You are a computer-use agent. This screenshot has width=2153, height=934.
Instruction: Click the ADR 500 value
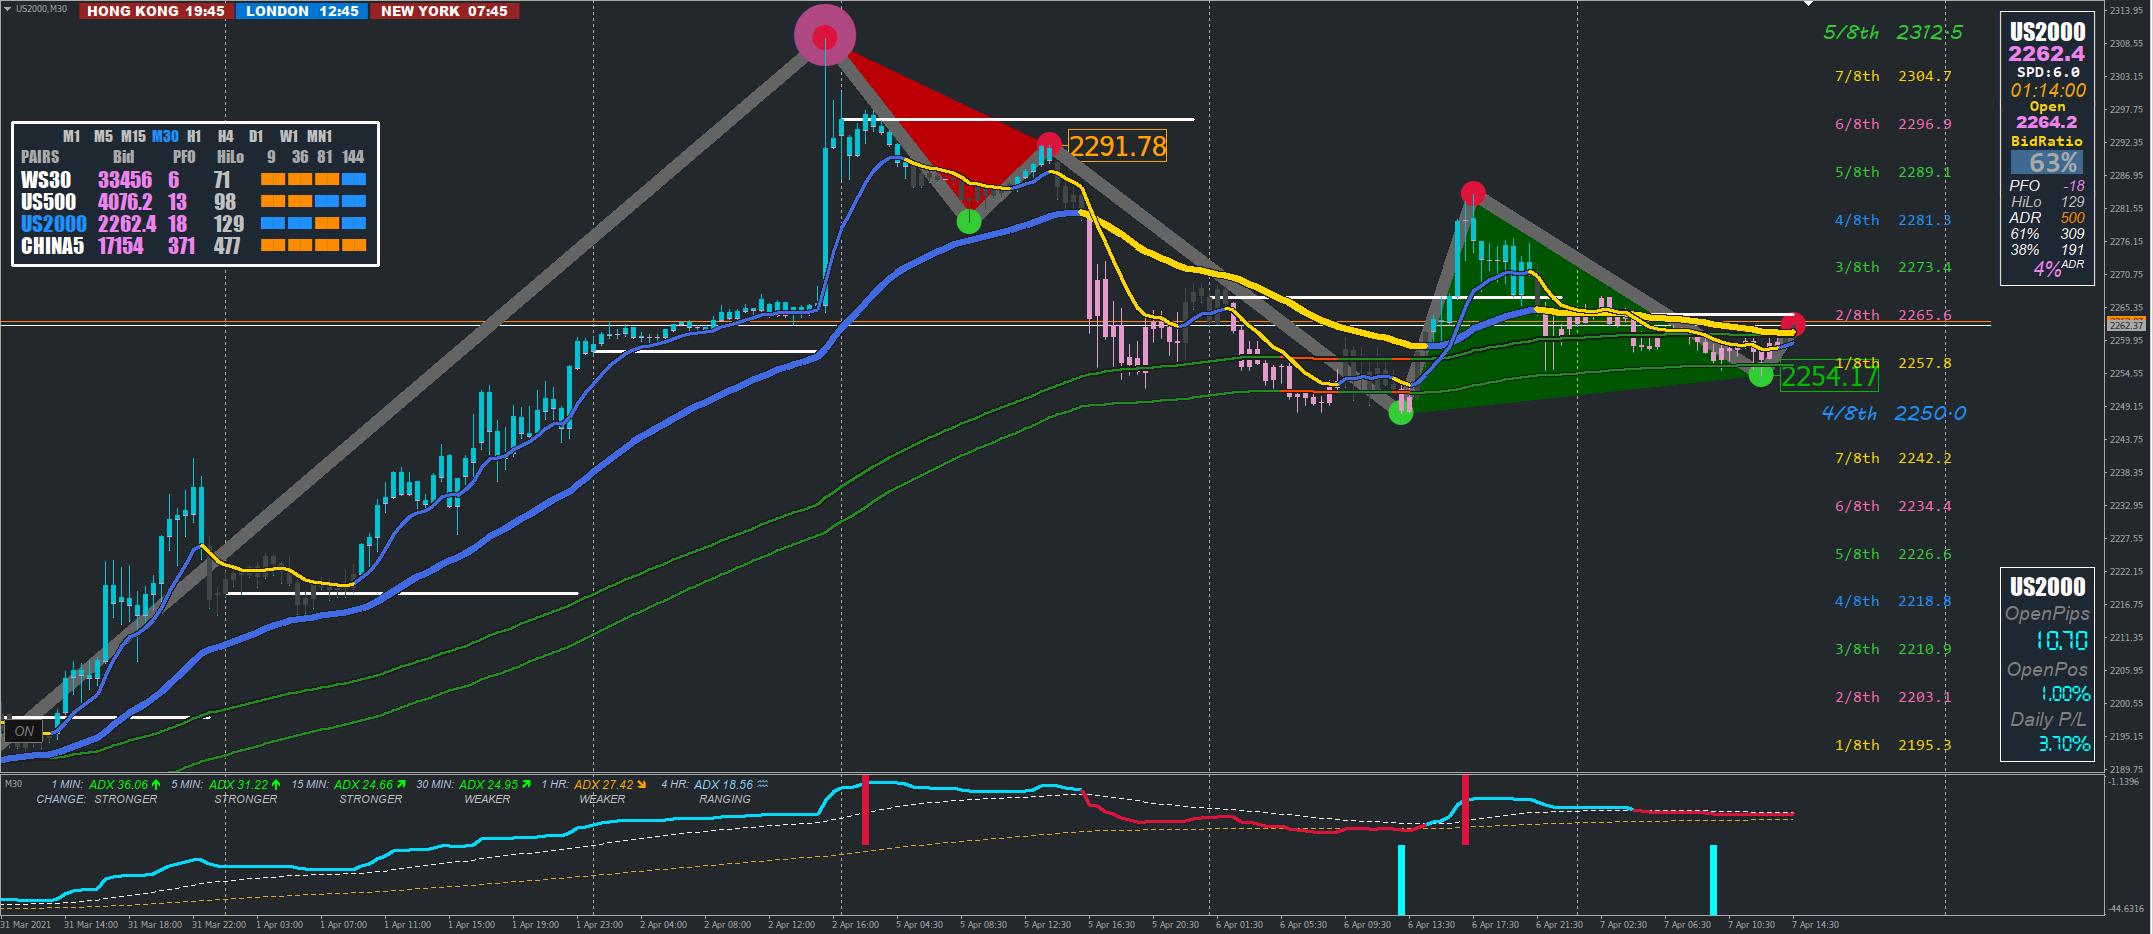point(2073,218)
